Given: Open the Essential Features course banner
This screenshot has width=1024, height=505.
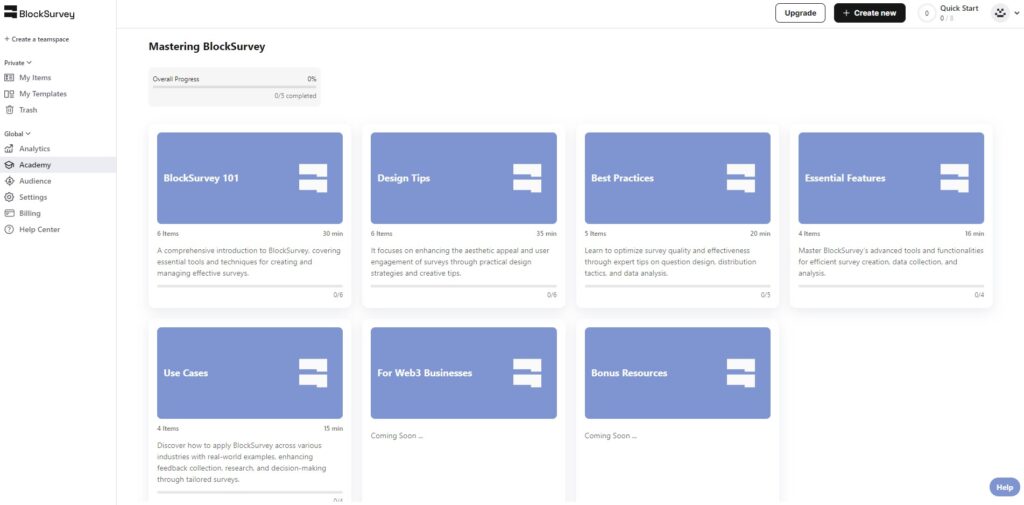Looking at the screenshot, I should (x=891, y=178).
